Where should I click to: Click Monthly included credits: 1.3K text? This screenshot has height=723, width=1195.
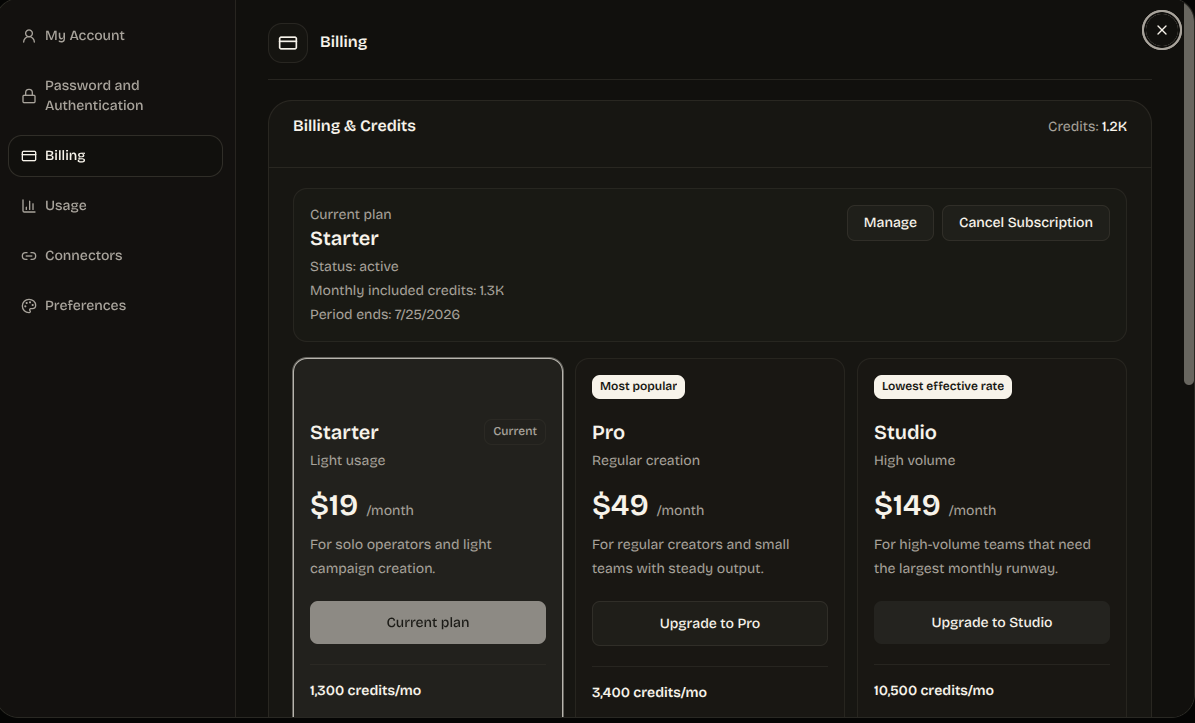(407, 290)
